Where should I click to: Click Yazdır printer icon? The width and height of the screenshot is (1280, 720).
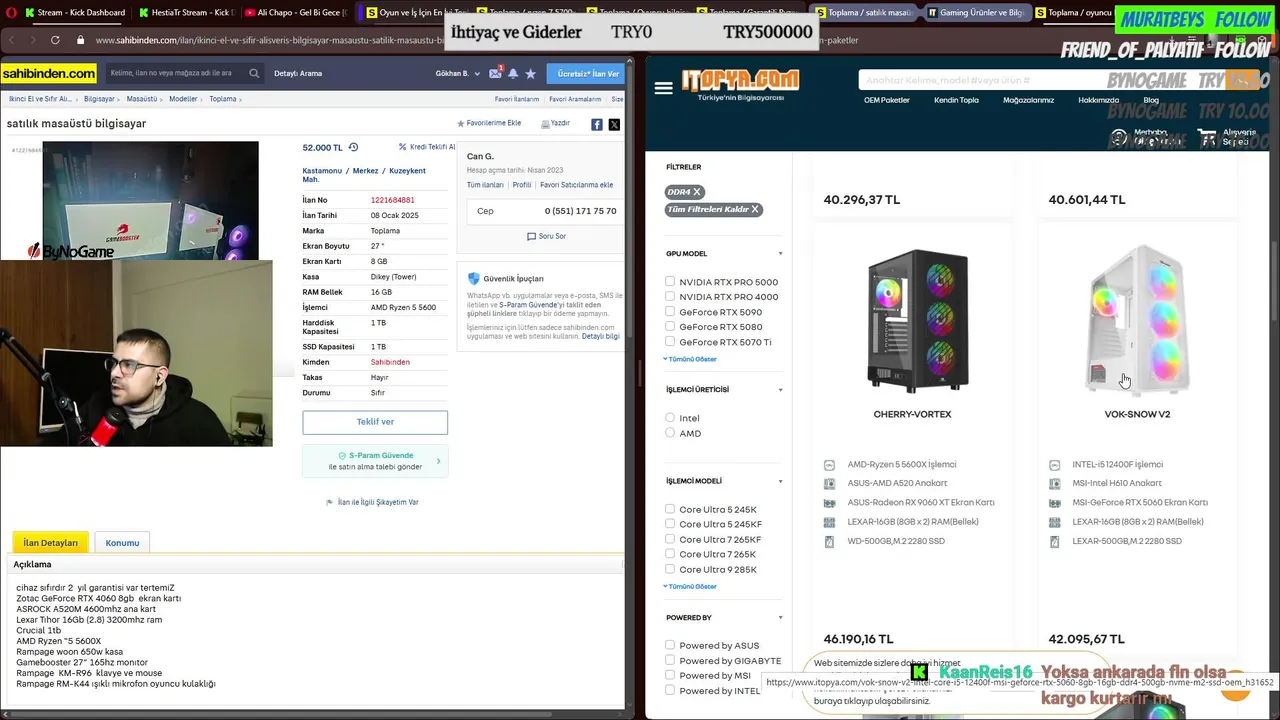point(545,123)
